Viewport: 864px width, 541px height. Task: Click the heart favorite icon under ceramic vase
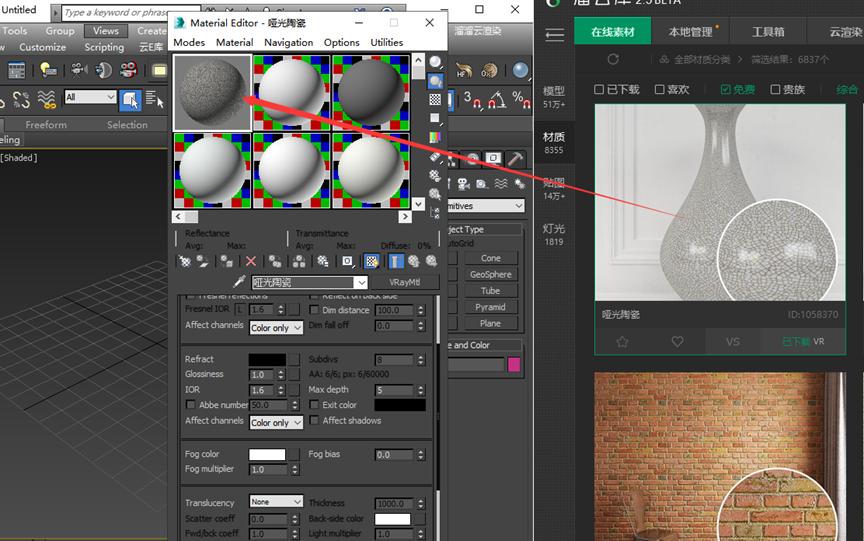point(677,341)
